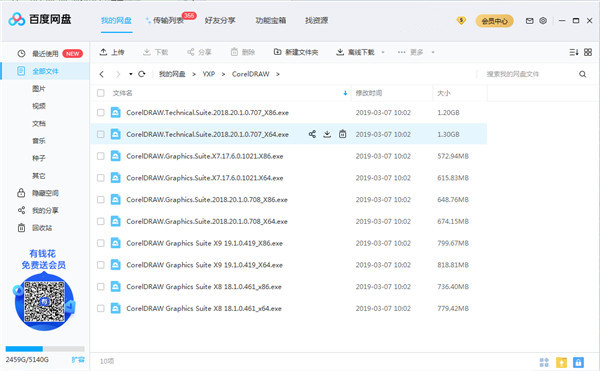
Task: Check the Graphics.Suite.2018 708_X86 checkbox
Action: click(x=101, y=200)
